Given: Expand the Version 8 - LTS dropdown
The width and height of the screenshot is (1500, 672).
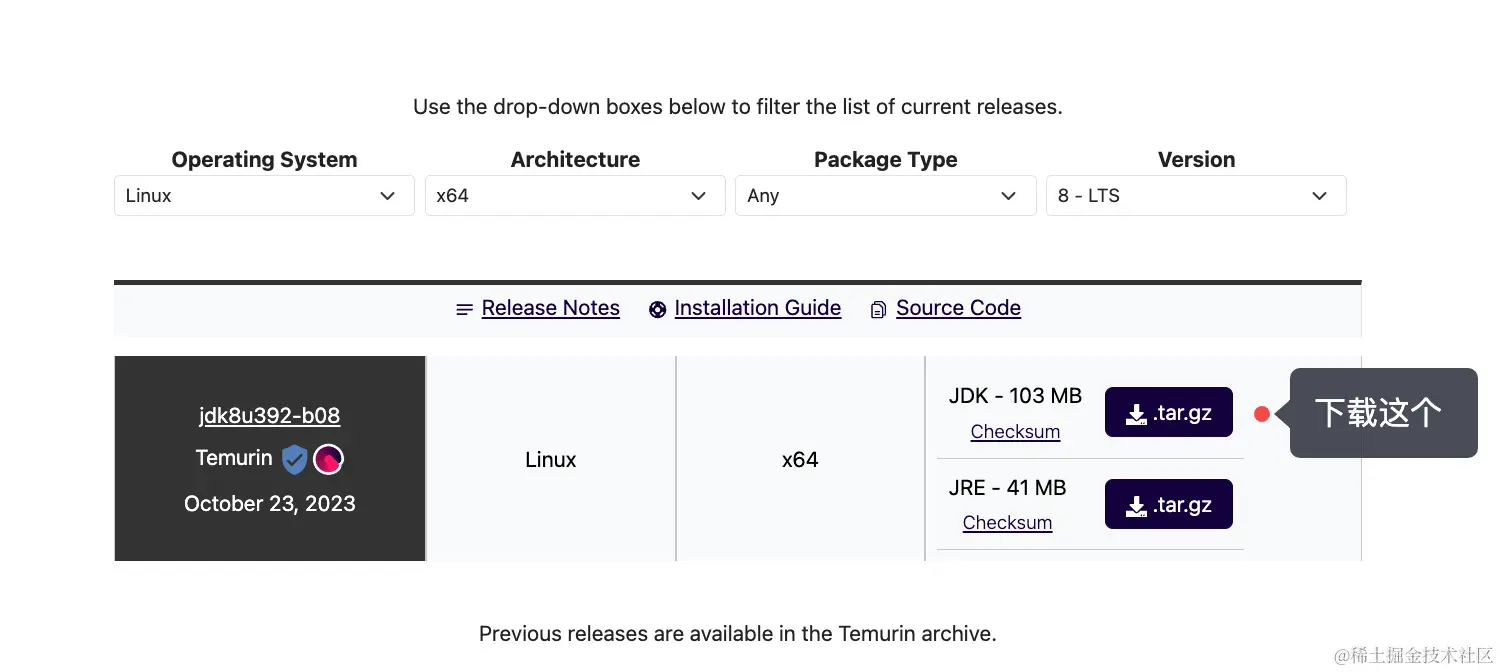Looking at the screenshot, I should click(x=1196, y=196).
